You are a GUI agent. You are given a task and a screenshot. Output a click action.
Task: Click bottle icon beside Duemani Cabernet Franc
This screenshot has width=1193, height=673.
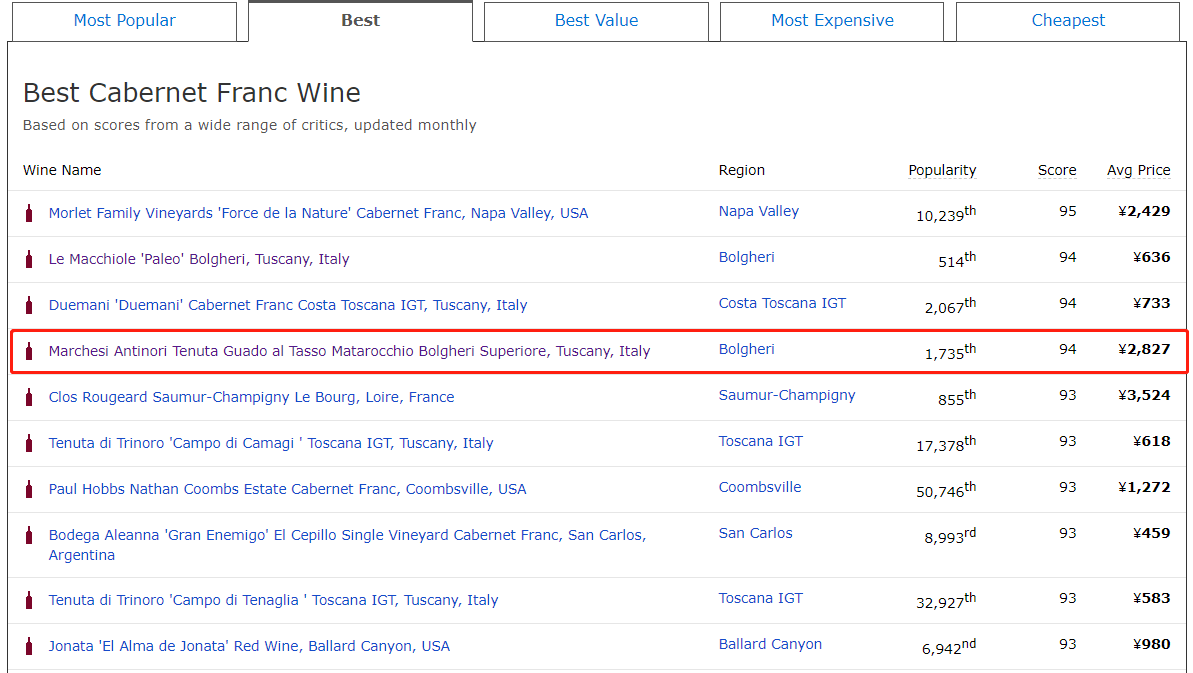(x=29, y=305)
